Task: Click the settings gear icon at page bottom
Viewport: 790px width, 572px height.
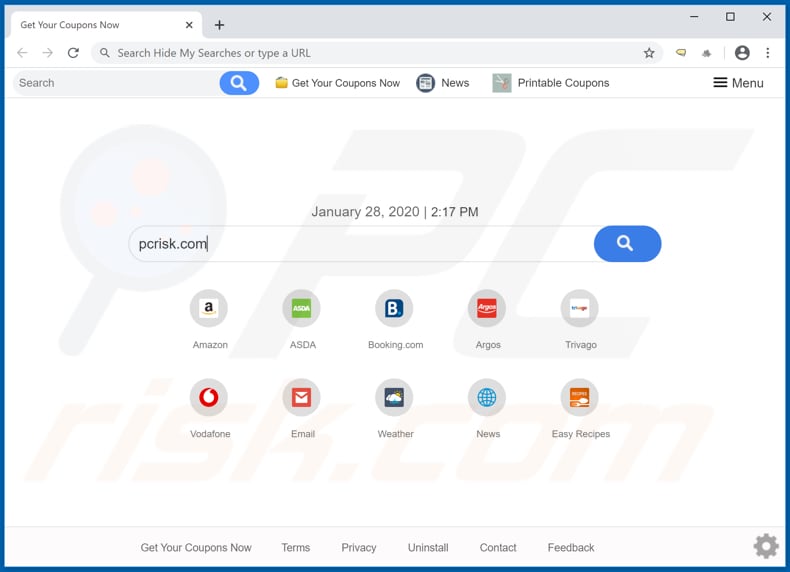Action: click(x=766, y=546)
